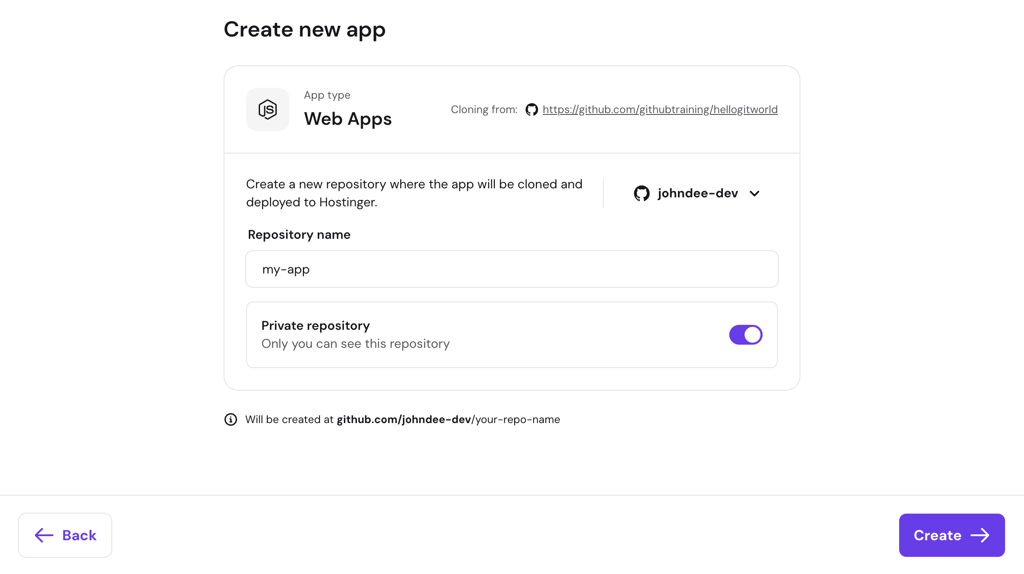Click 'Only you can see this repository' text
Screen dimensions: 1024x574
[x=355, y=343]
